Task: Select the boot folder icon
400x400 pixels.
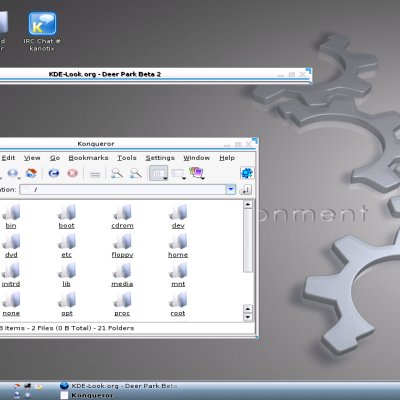Action: click(x=67, y=212)
